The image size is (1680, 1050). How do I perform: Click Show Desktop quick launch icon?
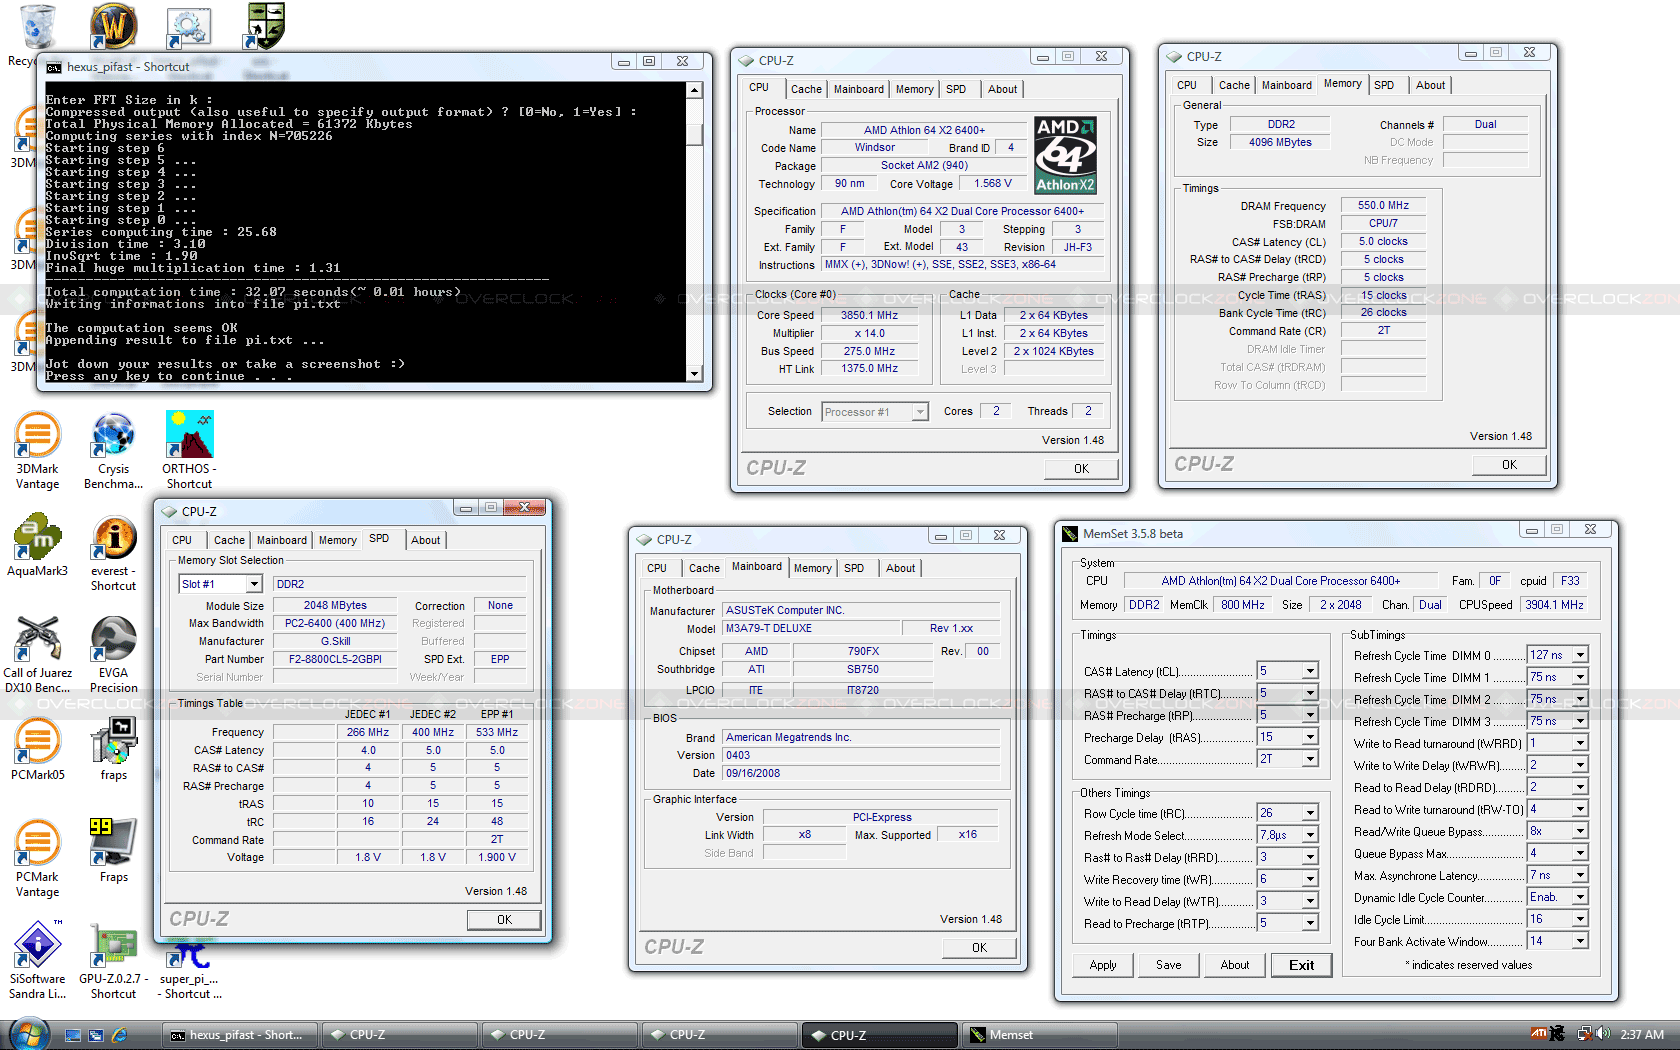(73, 1035)
